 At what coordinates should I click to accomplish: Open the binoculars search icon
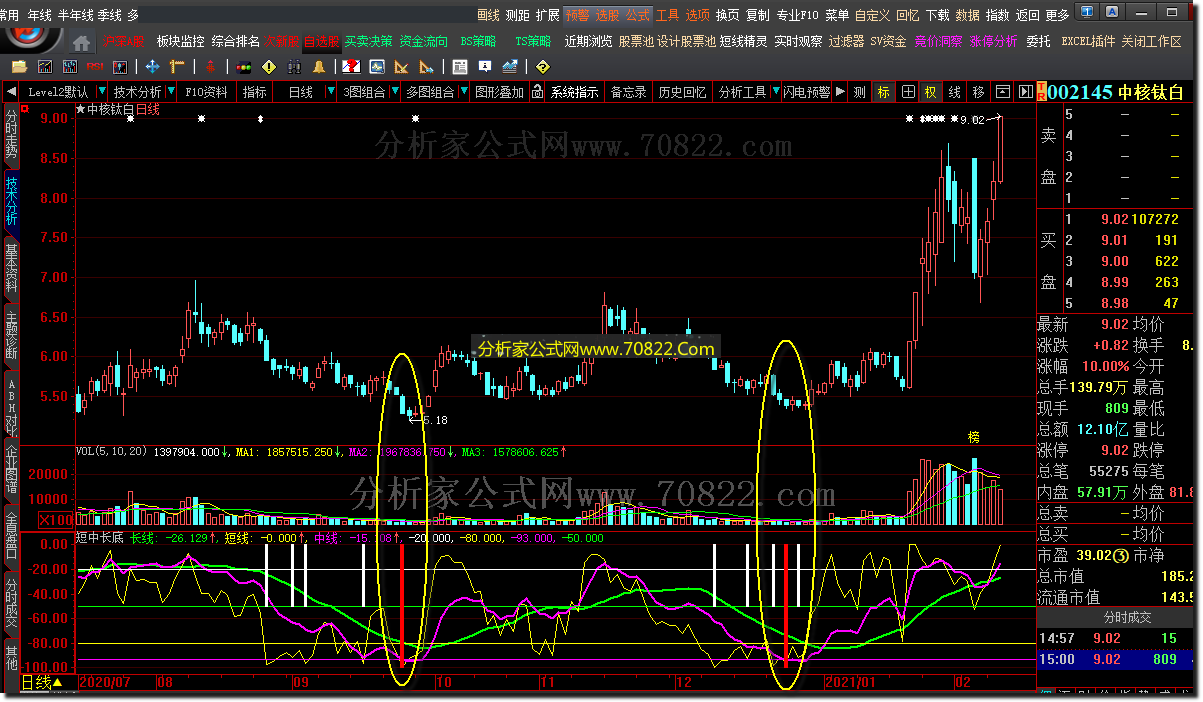(295, 66)
